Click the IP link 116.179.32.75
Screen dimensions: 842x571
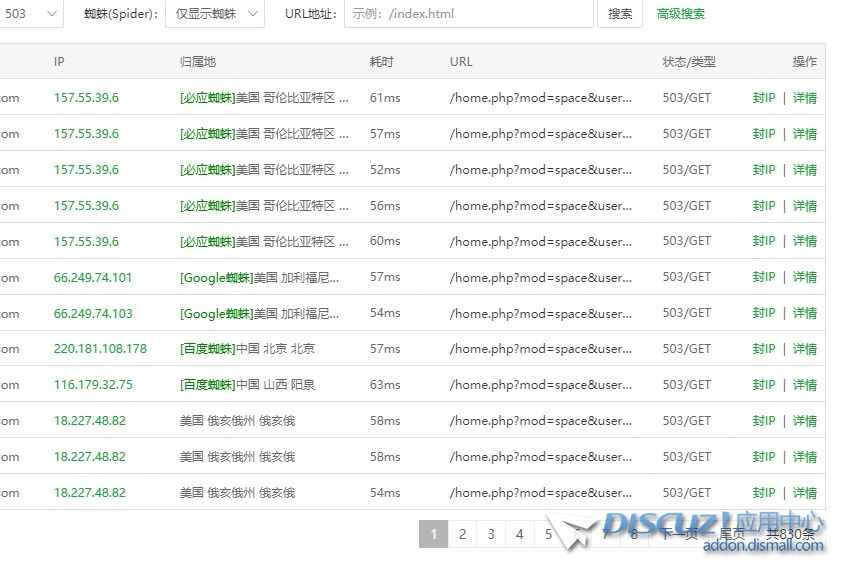[93, 385]
